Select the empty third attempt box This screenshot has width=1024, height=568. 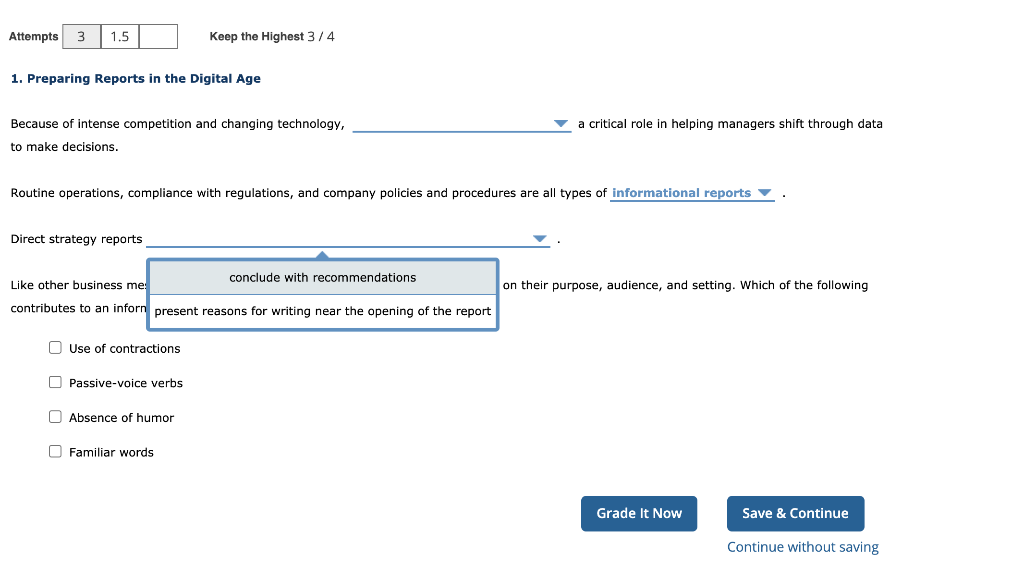coord(159,37)
